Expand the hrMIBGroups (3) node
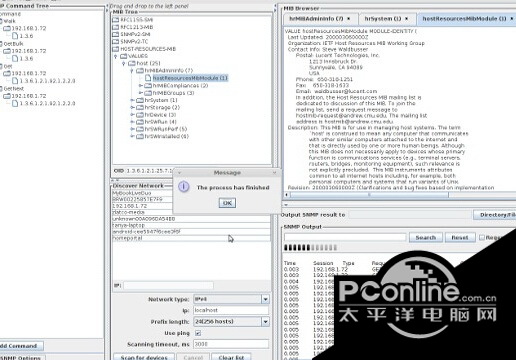 [140, 93]
